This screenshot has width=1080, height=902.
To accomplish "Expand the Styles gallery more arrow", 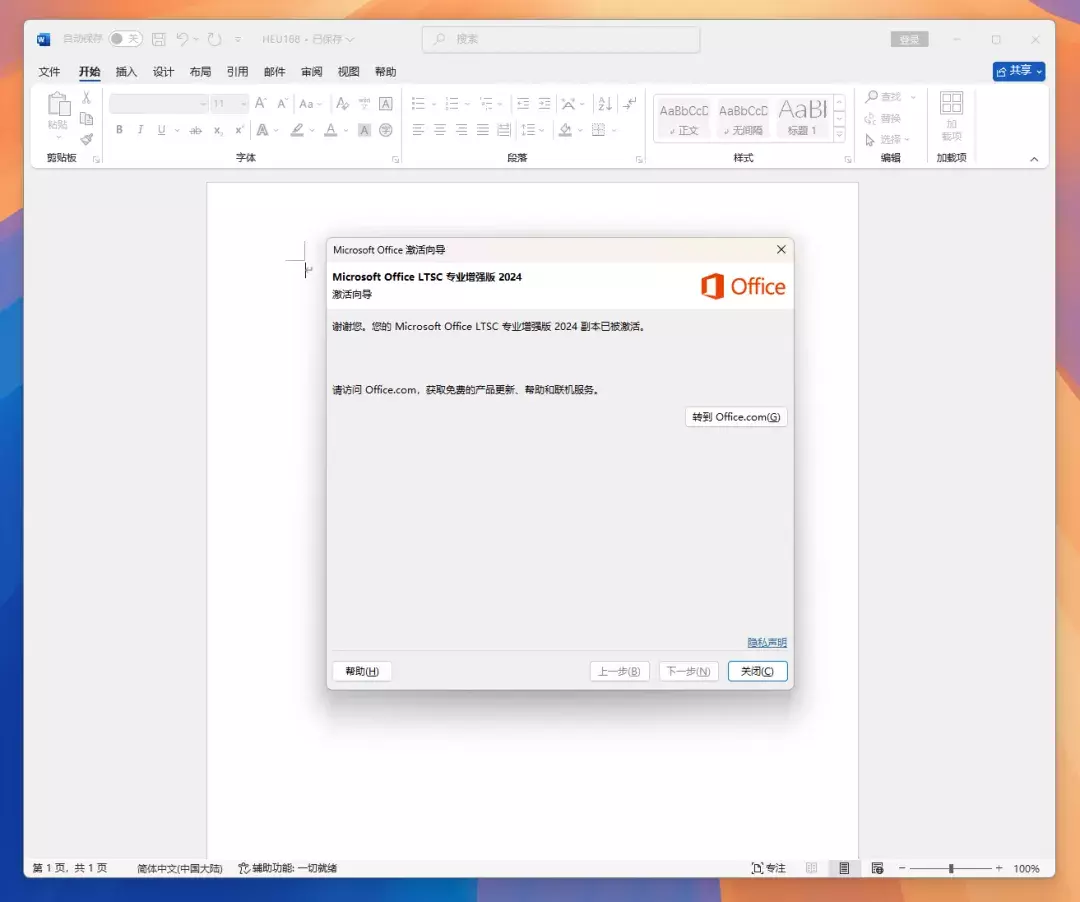I will point(840,136).
